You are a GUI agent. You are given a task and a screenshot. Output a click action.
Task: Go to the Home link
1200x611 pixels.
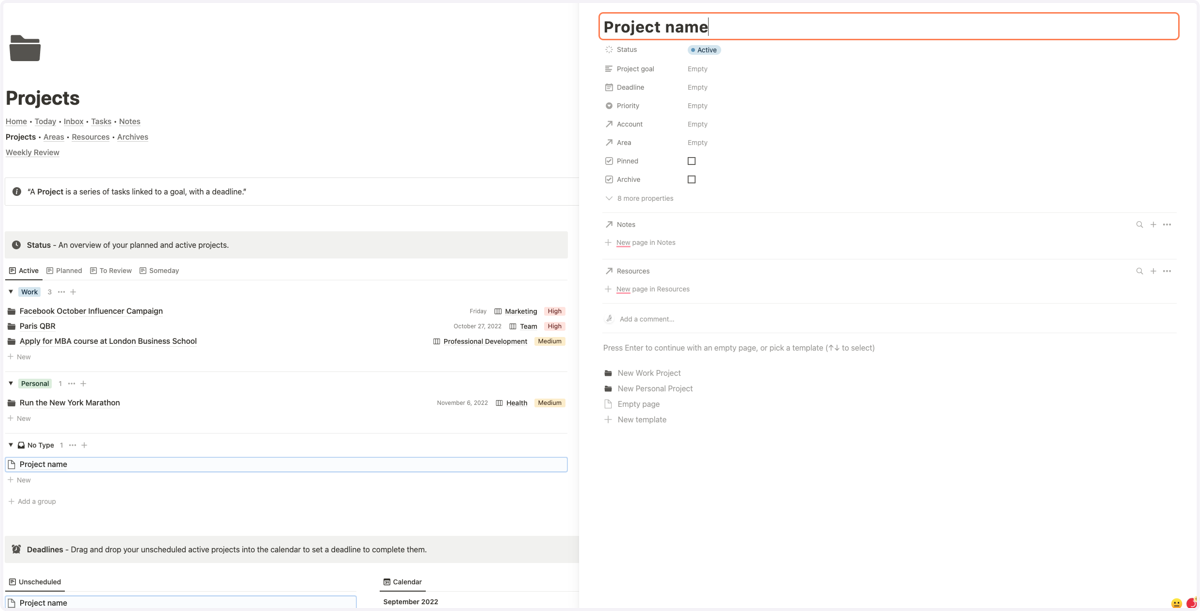pyautogui.click(x=16, y=122)
